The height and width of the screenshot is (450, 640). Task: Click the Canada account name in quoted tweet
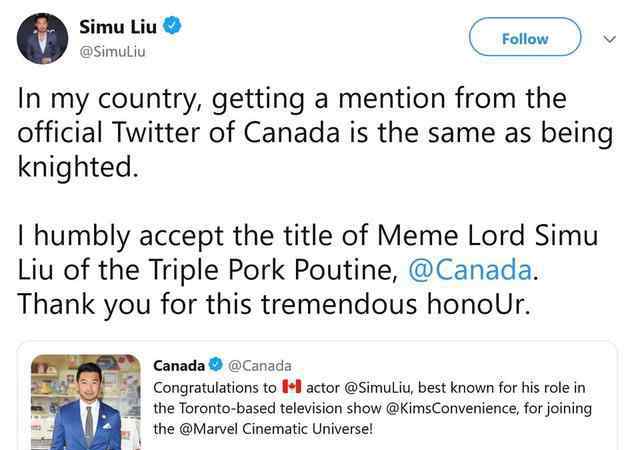tap(179, 366)
